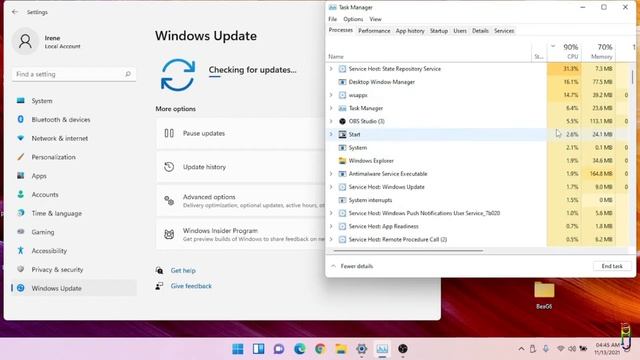Image resolution: width=640 pixels, height=360 pixels.
Task: Click the Task Manager vertical scrollbar
Action: pyautogui.click(x=633, y=77)
